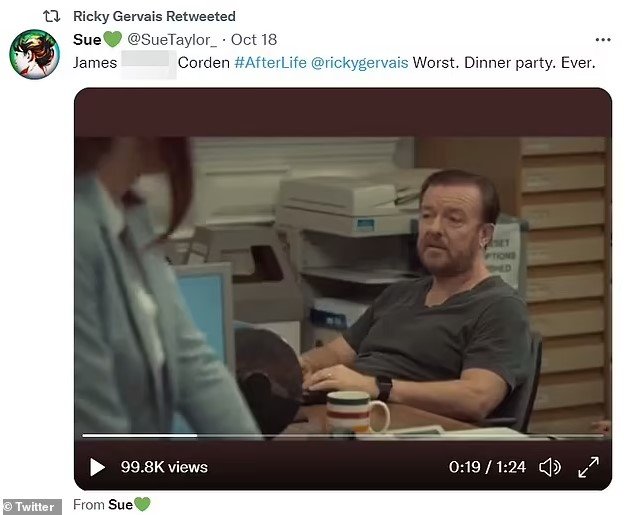Screen dimensions: 627x515
Task: Click the 99.8K views counter
Action: click(164, 467)
